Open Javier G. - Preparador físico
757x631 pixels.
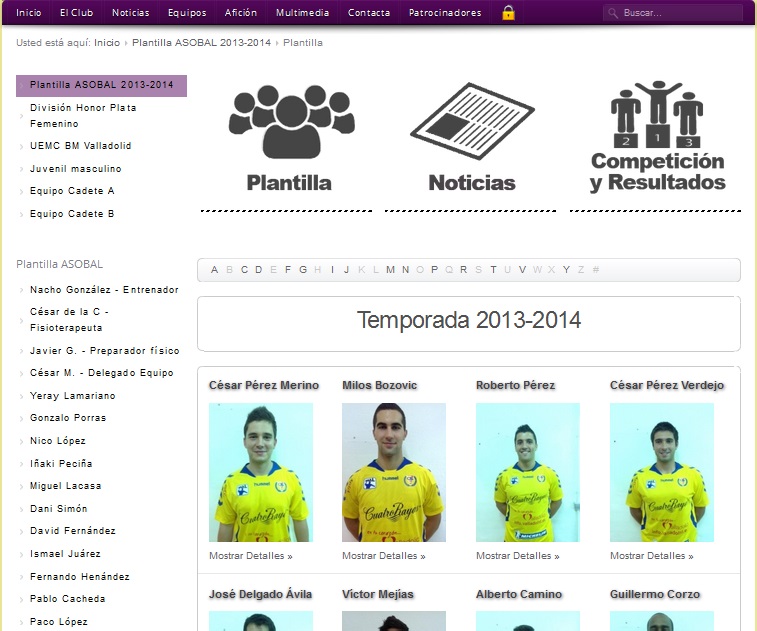[104, 351]
